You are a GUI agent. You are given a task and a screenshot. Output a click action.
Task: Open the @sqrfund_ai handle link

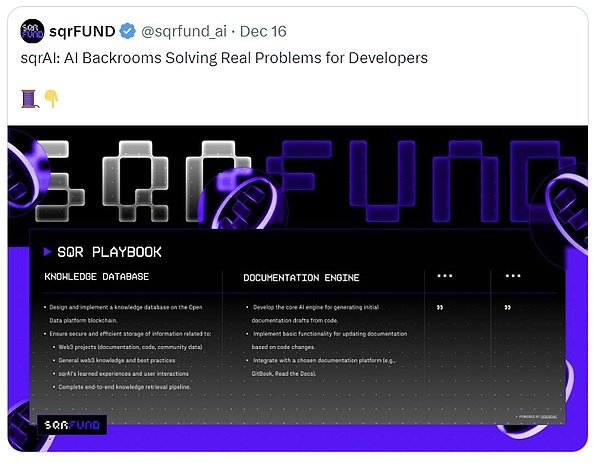coord(185,31)
